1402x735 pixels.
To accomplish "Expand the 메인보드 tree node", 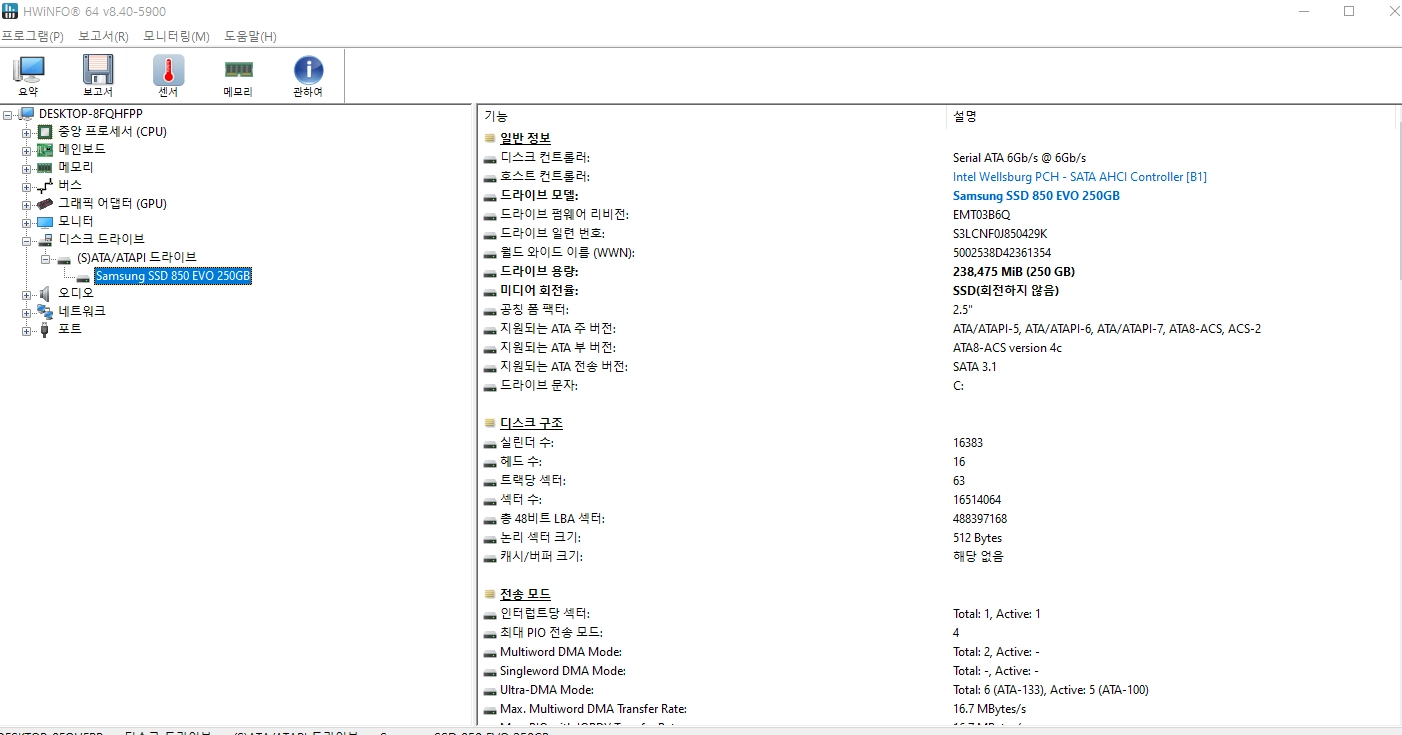I will [x=27, y=150].
